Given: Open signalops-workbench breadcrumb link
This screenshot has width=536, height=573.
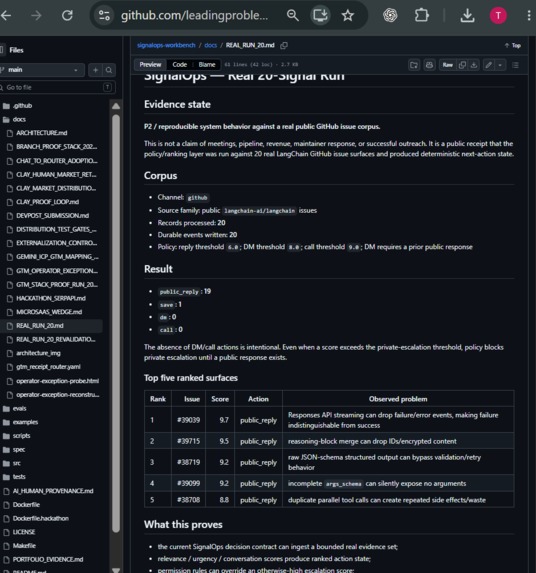Looking at the screenshot, I should pyautogui.click(x=166, y=45).
